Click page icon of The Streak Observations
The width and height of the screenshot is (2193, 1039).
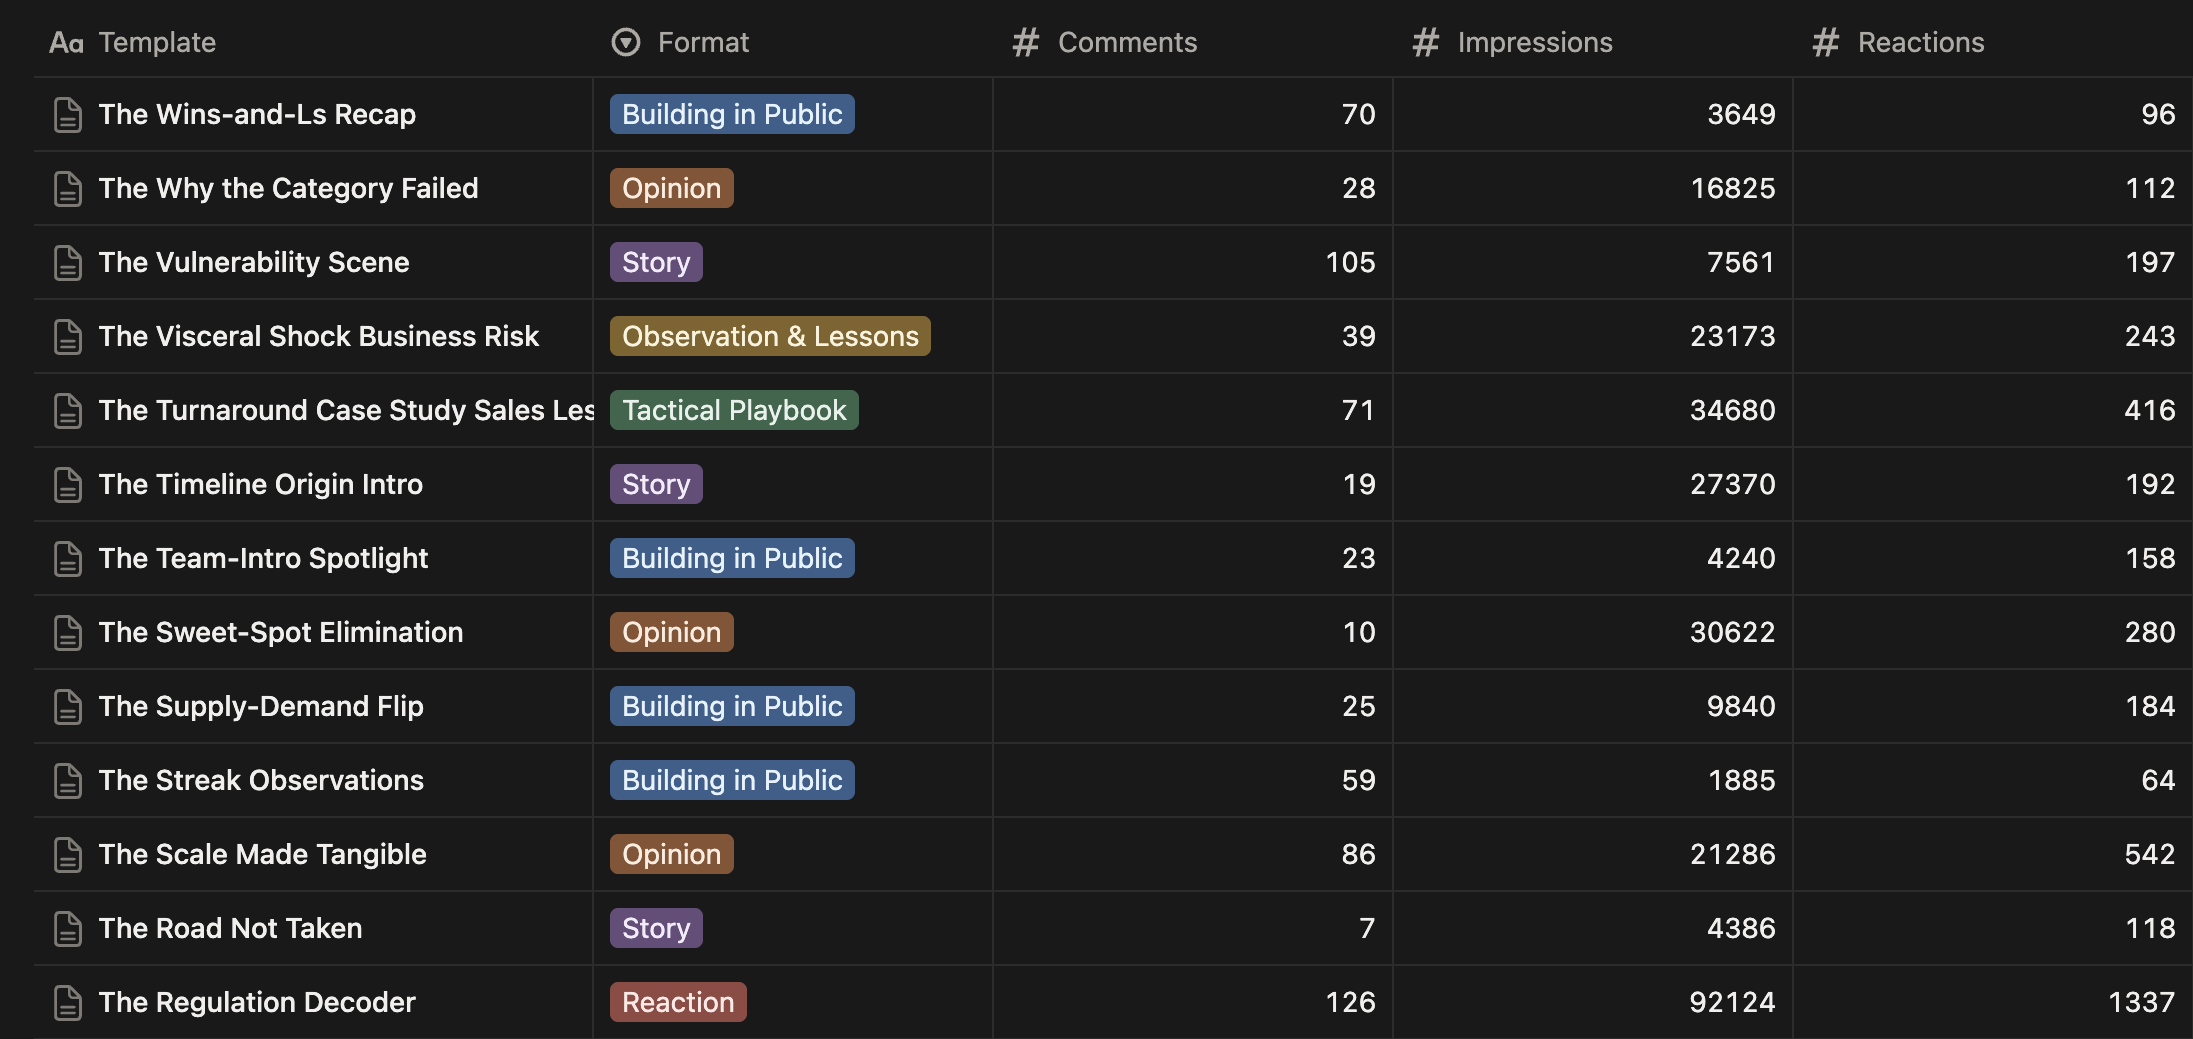click(67, 781)
